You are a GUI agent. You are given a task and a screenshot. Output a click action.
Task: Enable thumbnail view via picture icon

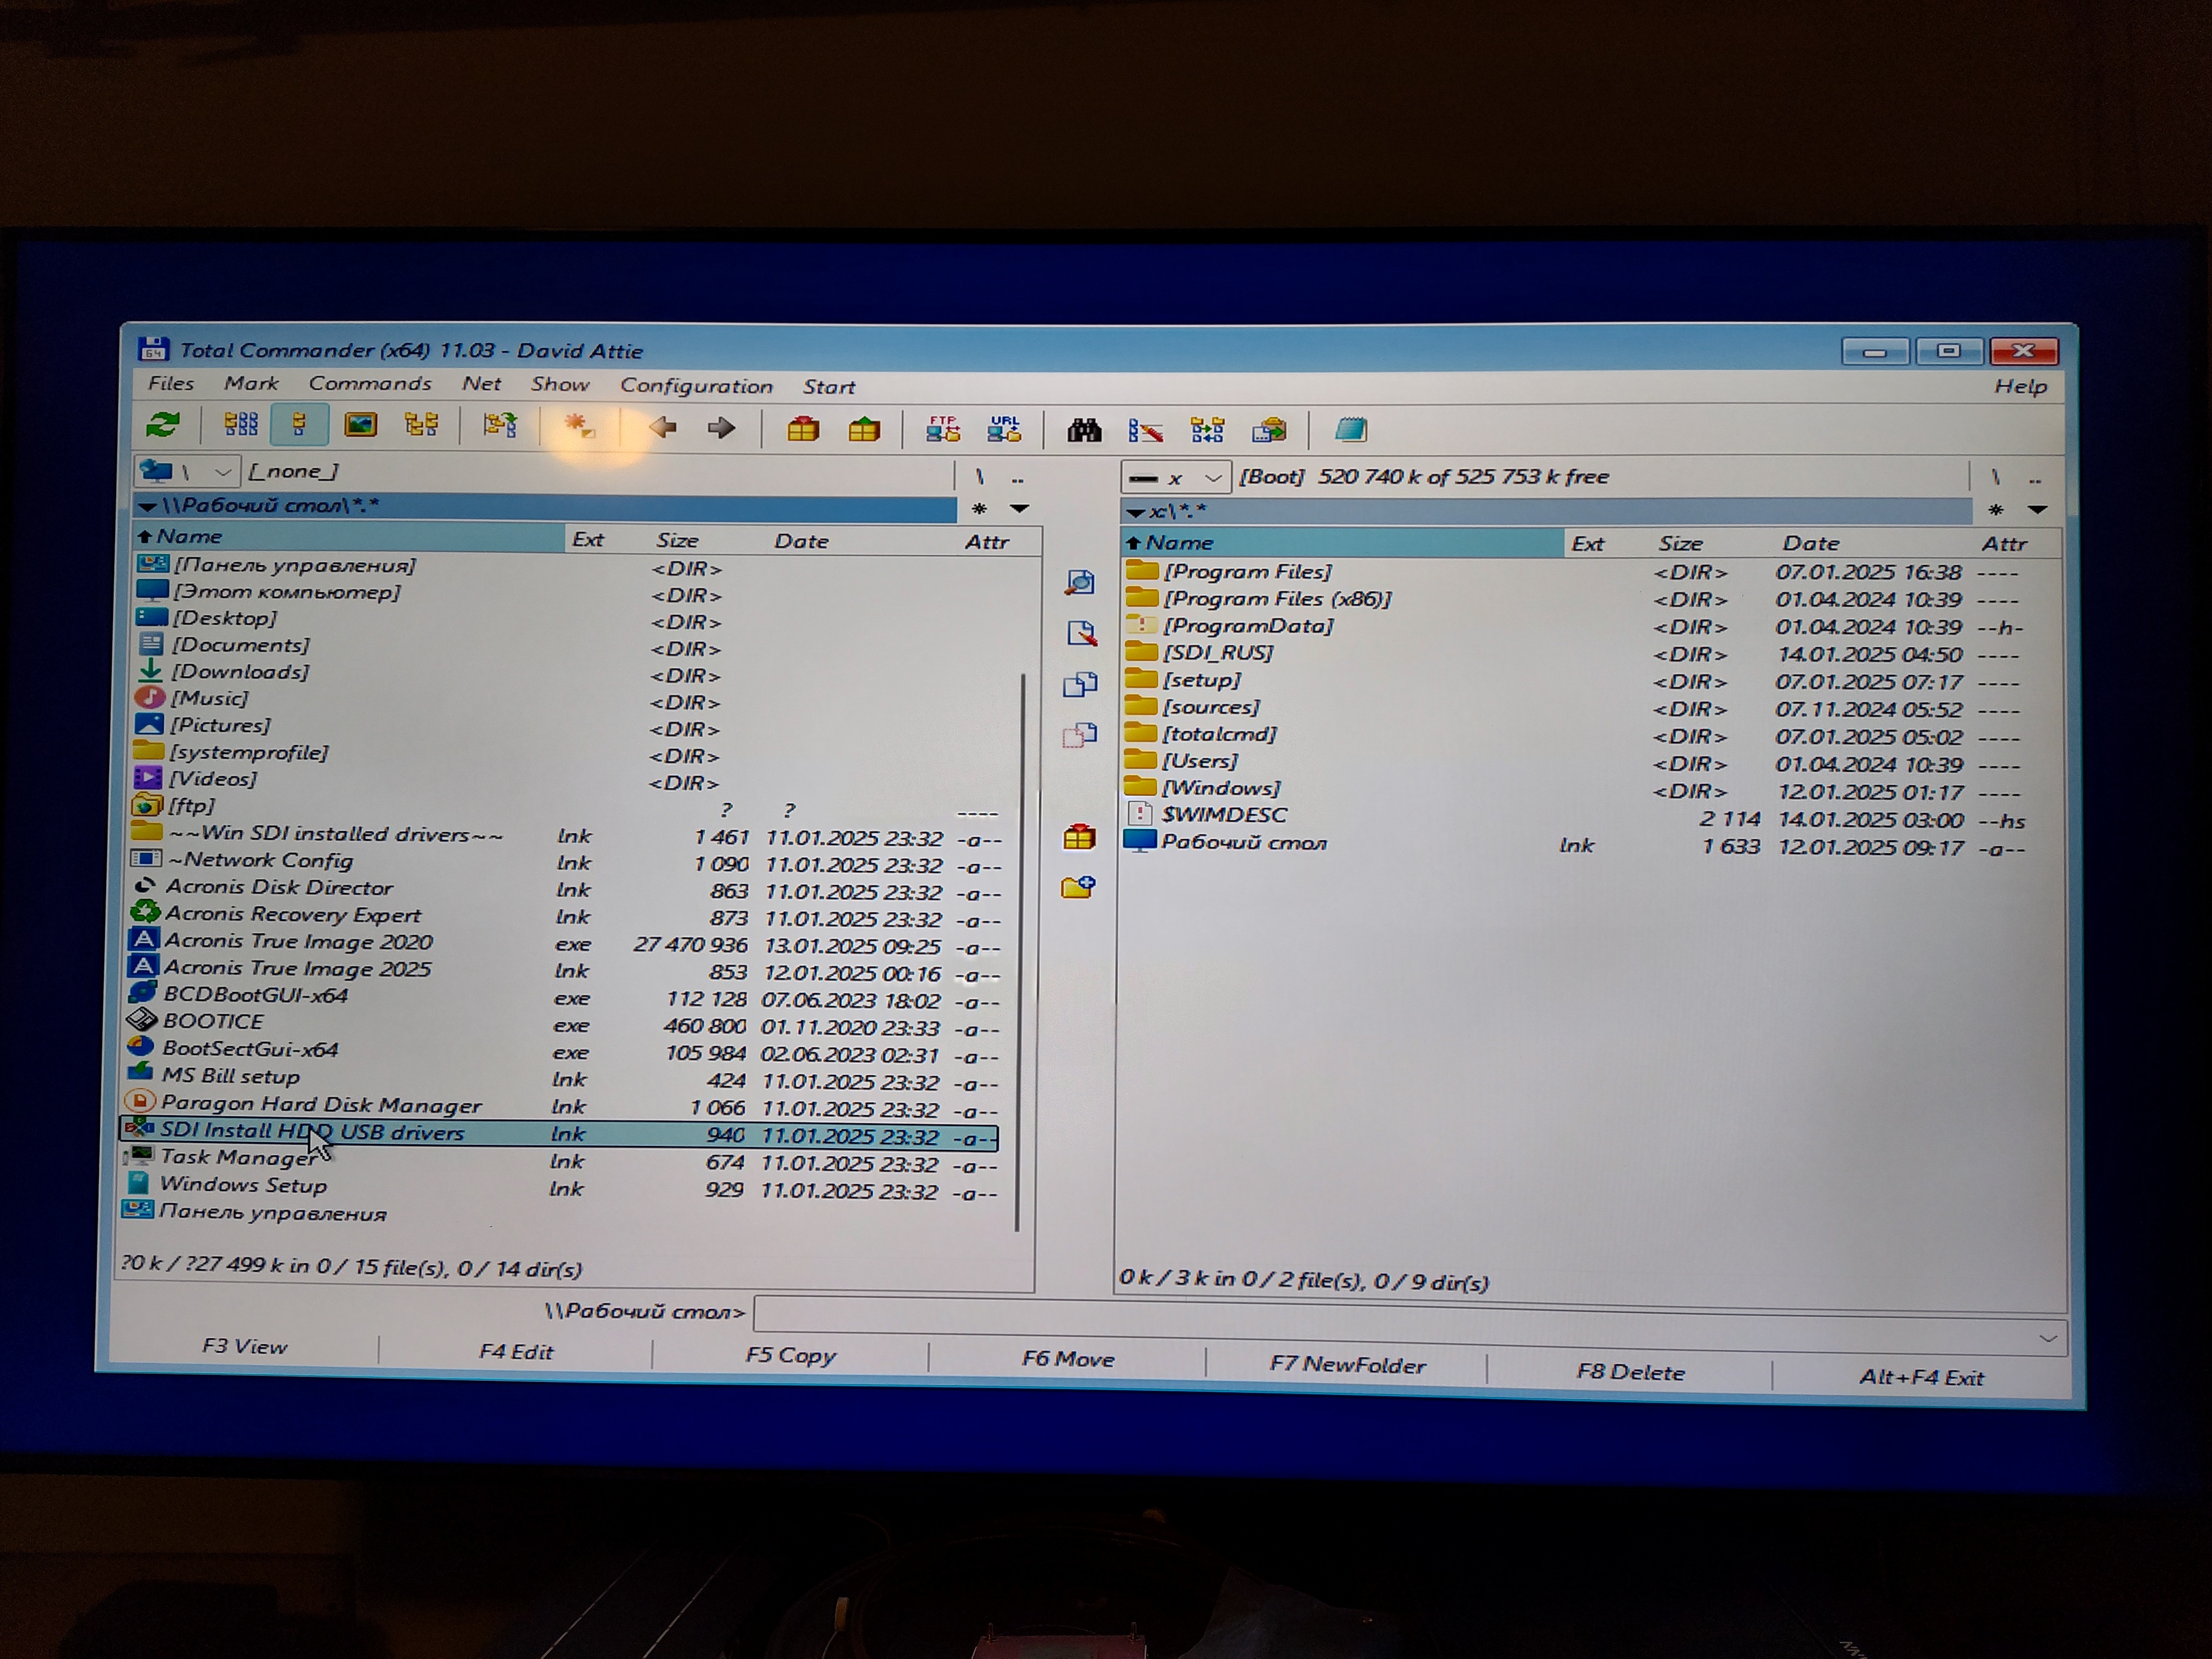(x=360, y=426)
